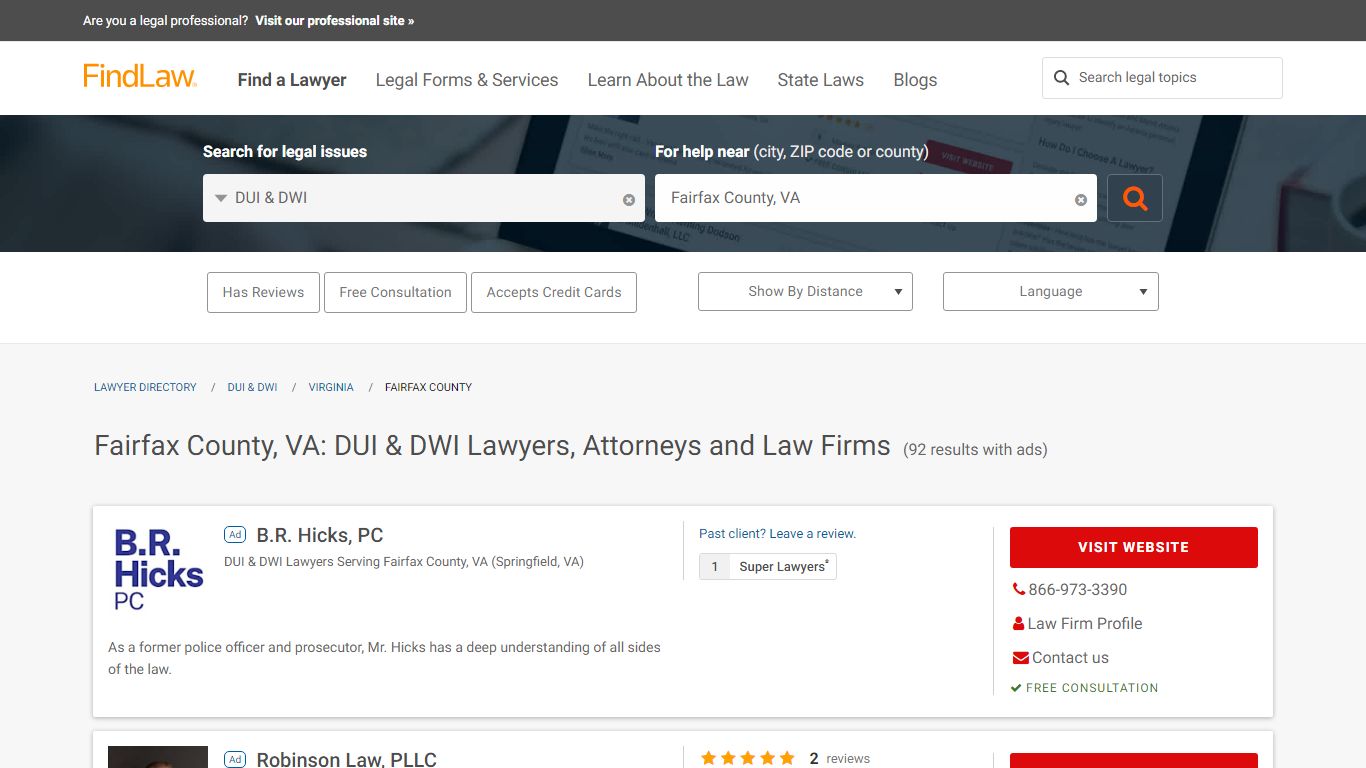Click the 92 results with ads text

[975, 450]
